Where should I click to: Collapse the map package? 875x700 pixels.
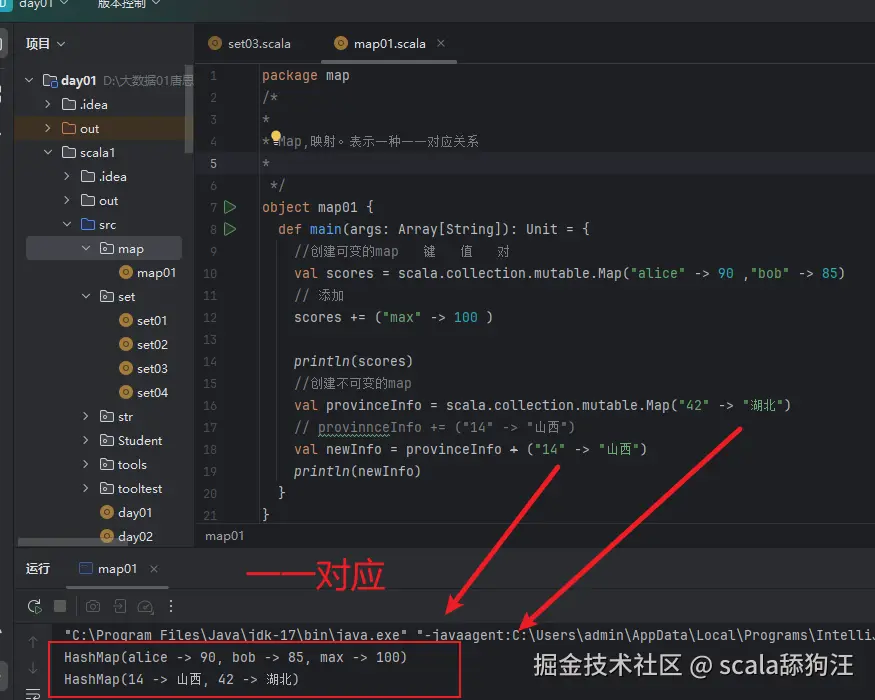click(x=86, y=248)
